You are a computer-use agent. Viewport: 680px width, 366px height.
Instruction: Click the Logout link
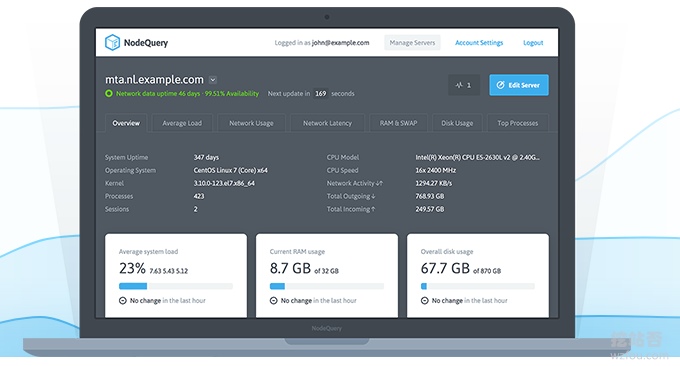click(533, 42)
